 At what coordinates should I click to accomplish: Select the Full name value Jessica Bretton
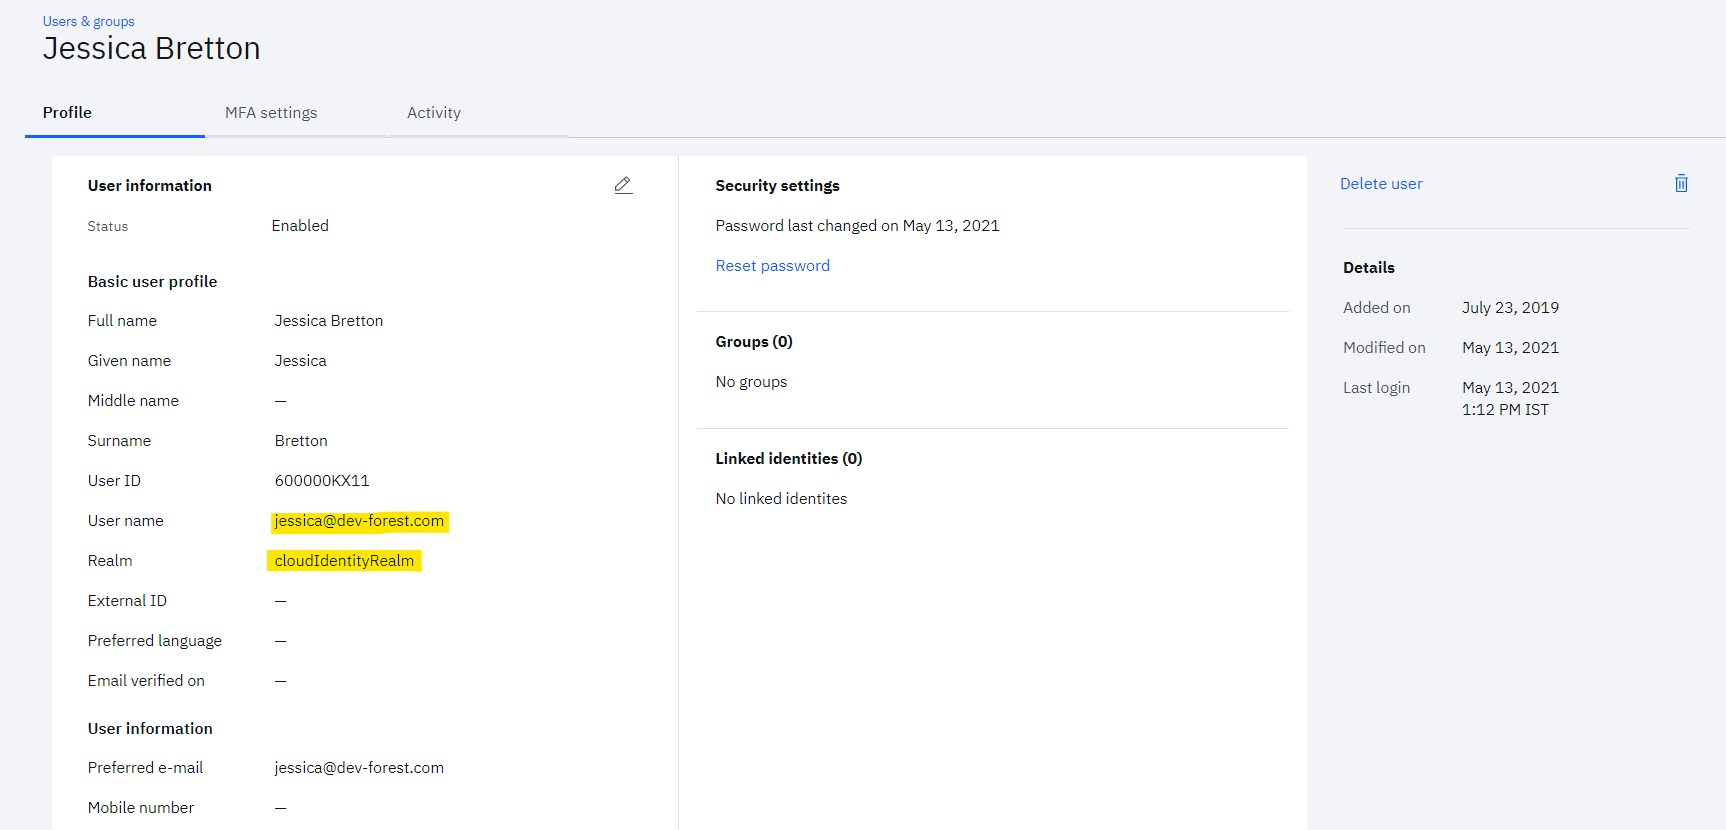click(x=329, y=321)
